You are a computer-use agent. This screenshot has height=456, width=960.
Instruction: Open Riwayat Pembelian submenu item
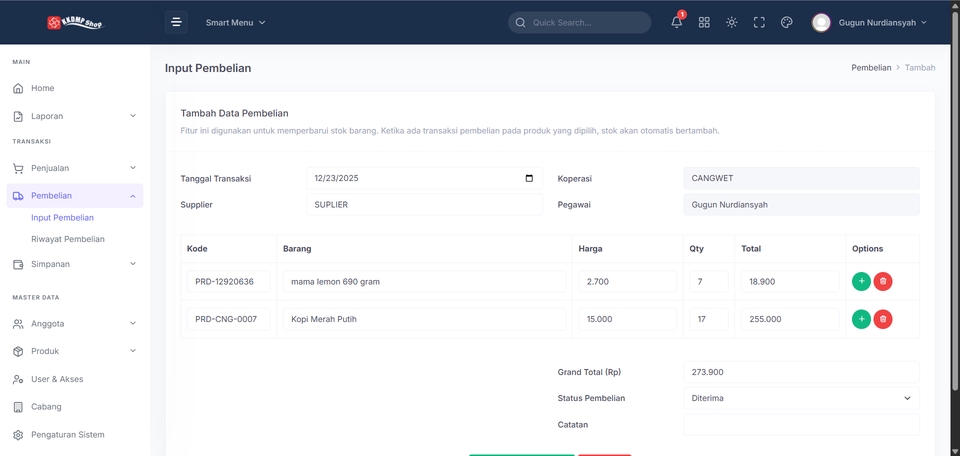click(x=68, y=239)
